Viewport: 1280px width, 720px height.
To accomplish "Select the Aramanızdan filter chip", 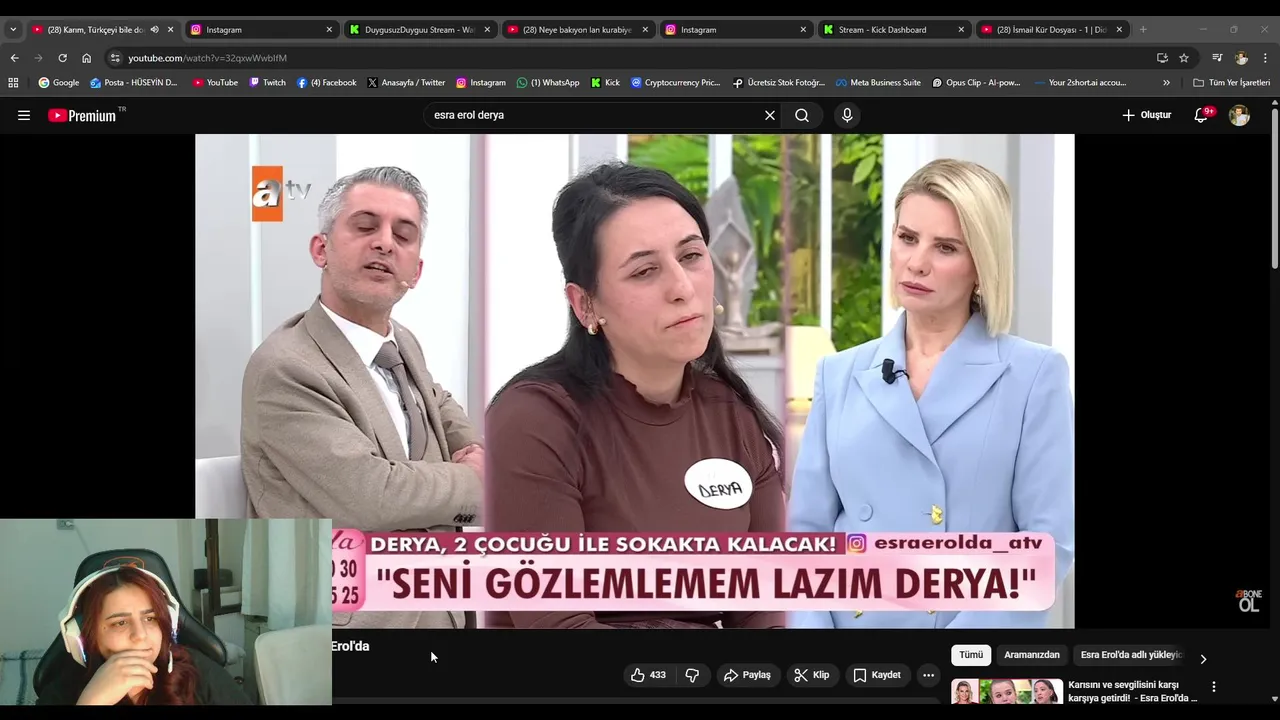I will pos(1032,655).
